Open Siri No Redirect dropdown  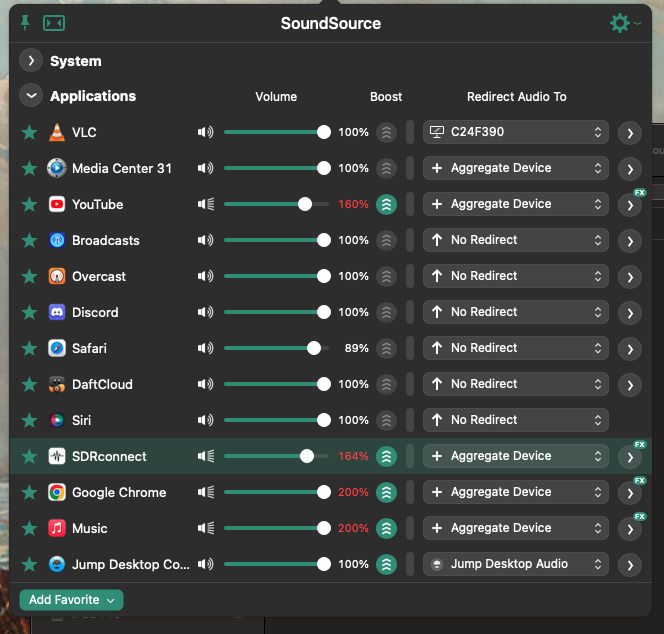click(516, 420)
